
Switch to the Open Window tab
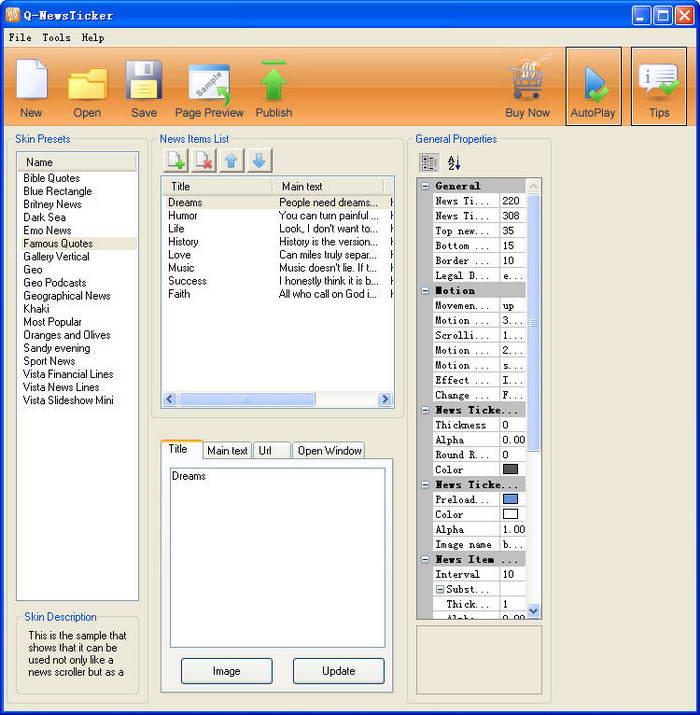click(x=329, y=451)
